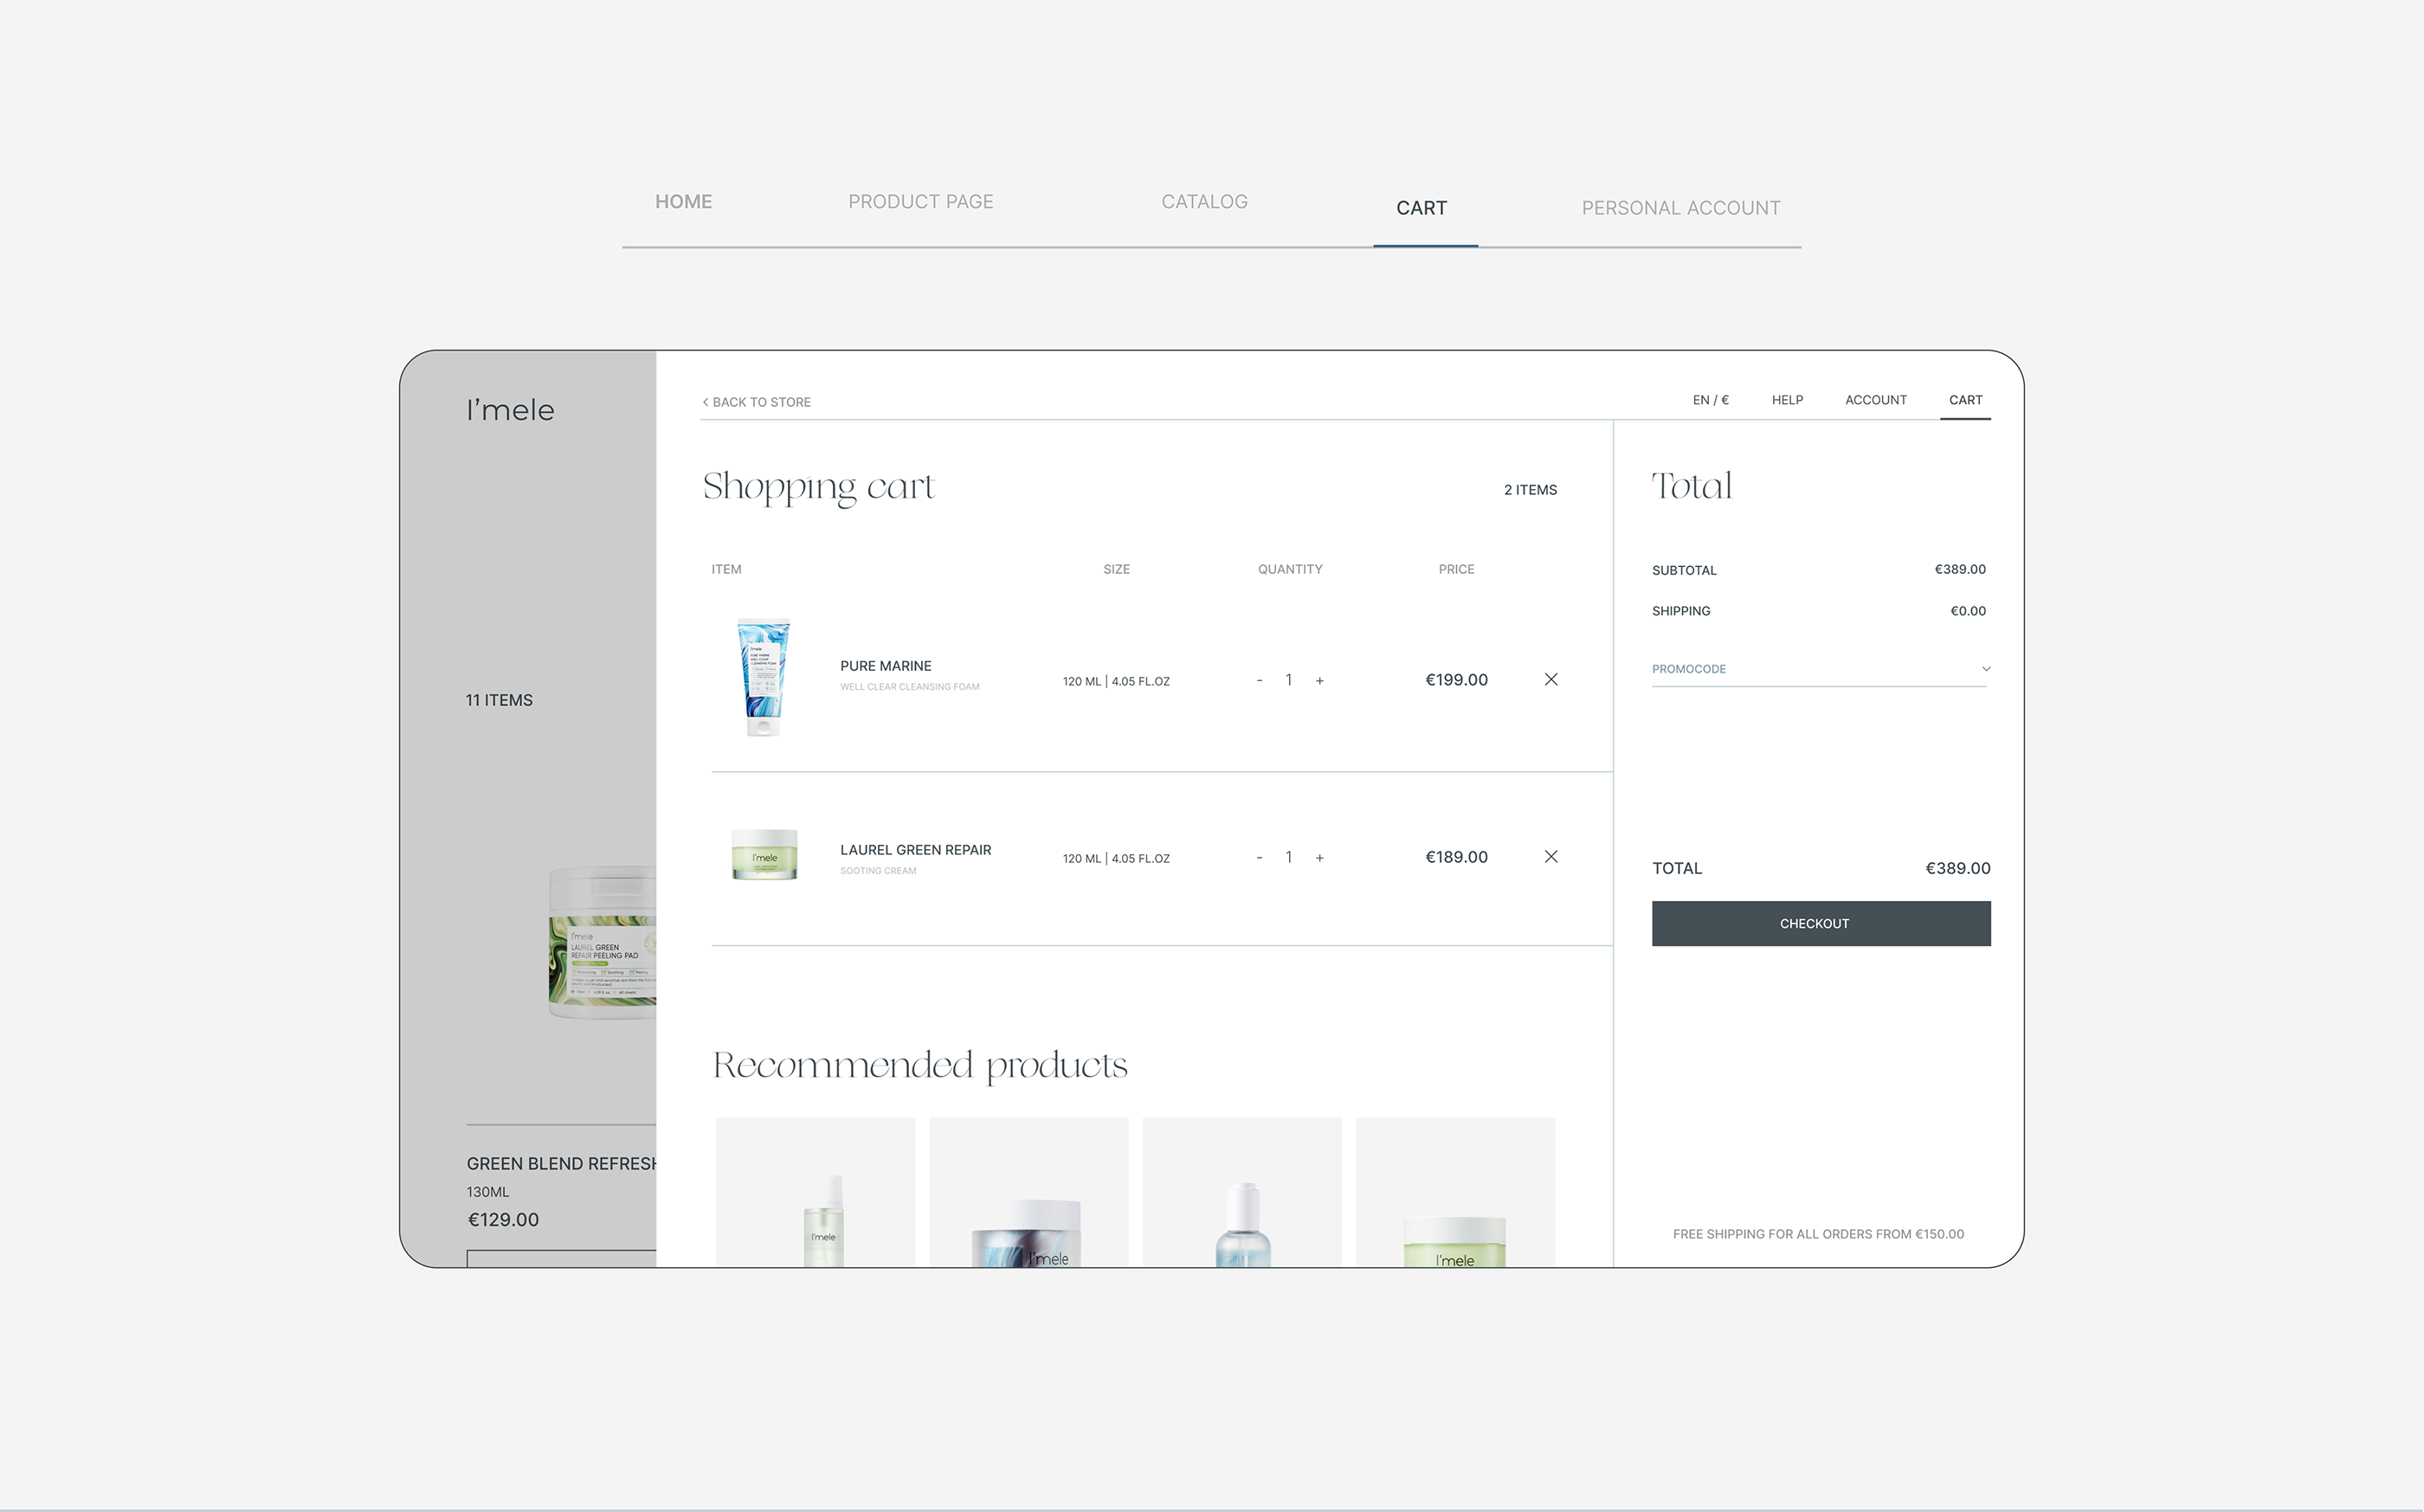
Task: Open the EN / € language selector
Action: (1710, 400)
